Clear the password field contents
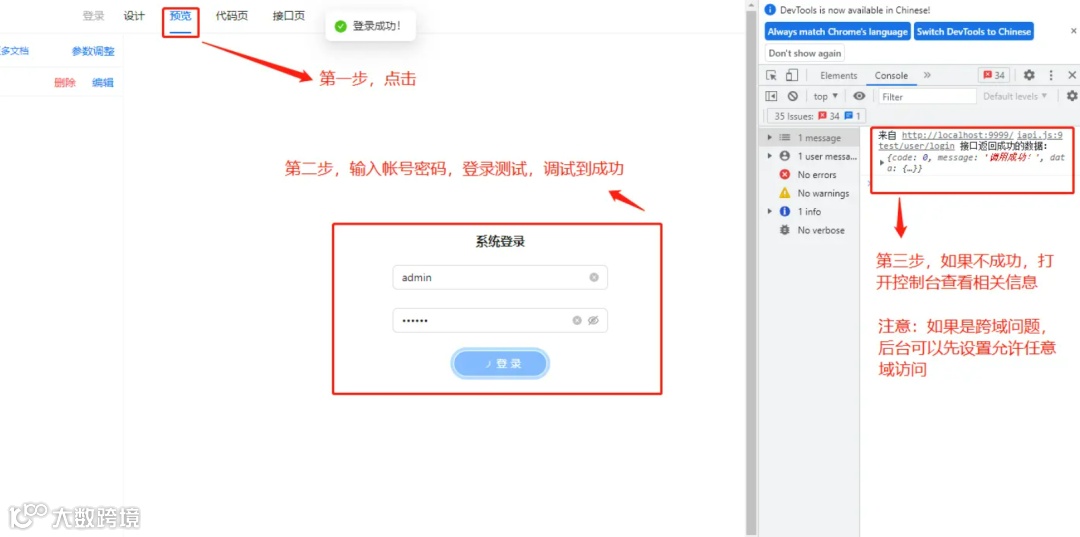Screen dimensions: 1080x537 pyautogui.click(x=577, y=320)
